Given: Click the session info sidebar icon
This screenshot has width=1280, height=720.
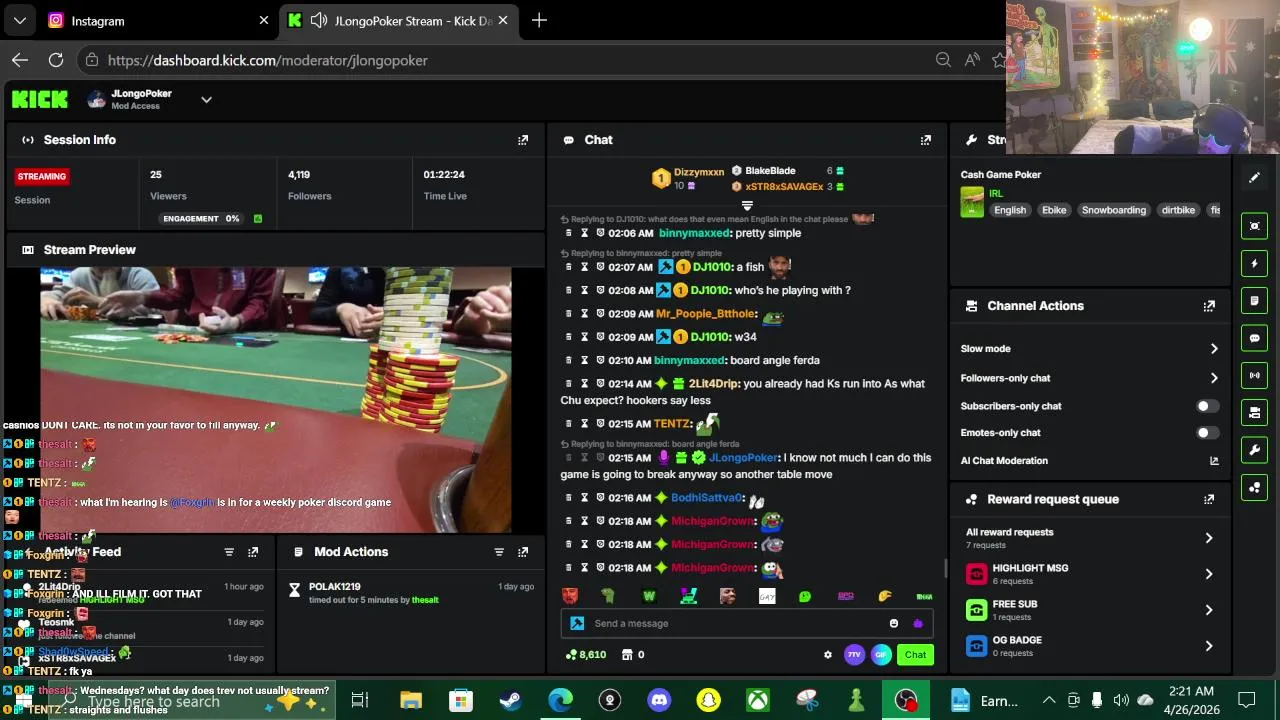Looking at the screenshot, I should point(1254,226).
